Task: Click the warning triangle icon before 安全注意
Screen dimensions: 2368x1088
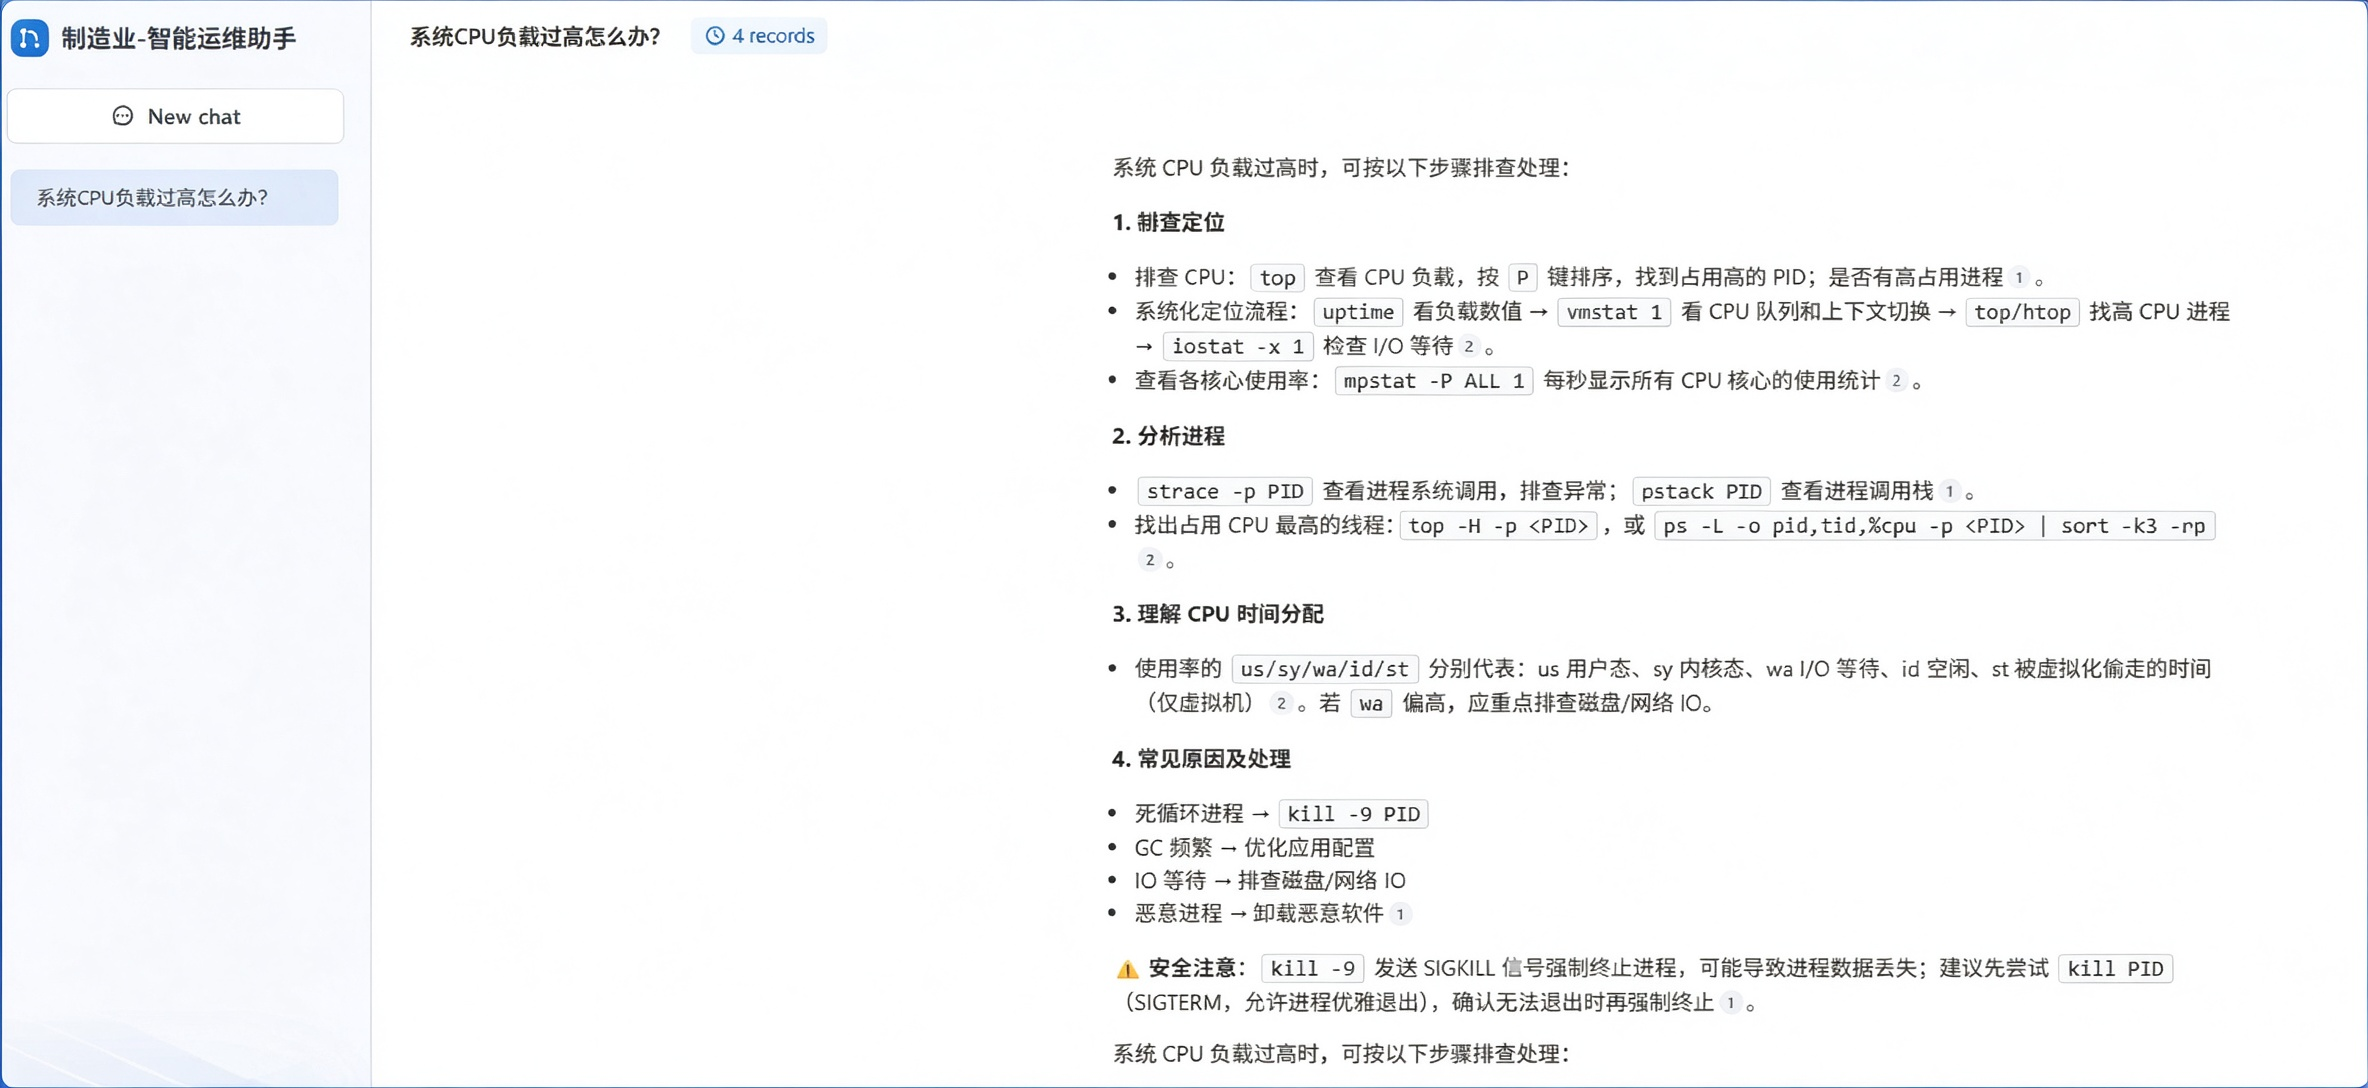Action: coord(1127,968)
